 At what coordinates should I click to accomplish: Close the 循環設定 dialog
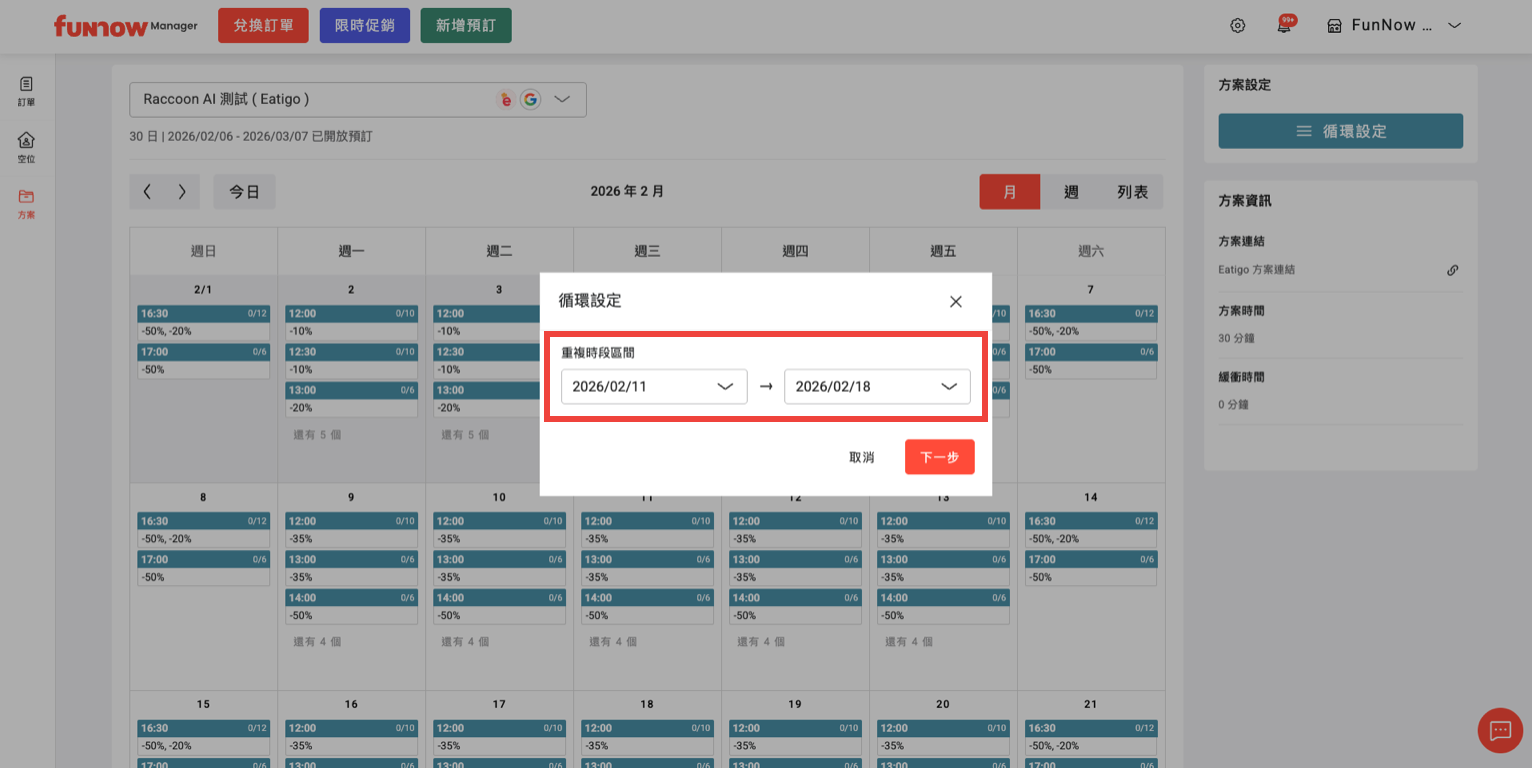pyautogui.click(x=956, y=301)
